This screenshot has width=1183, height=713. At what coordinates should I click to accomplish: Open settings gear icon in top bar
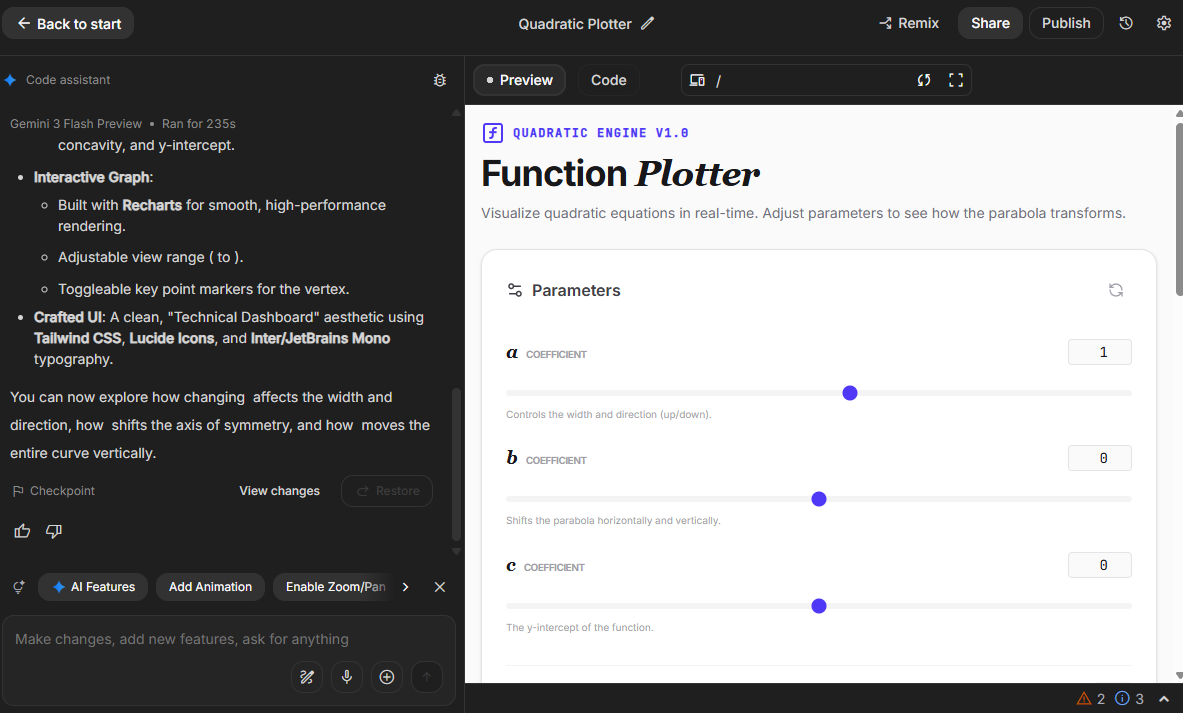(1163, 23)
